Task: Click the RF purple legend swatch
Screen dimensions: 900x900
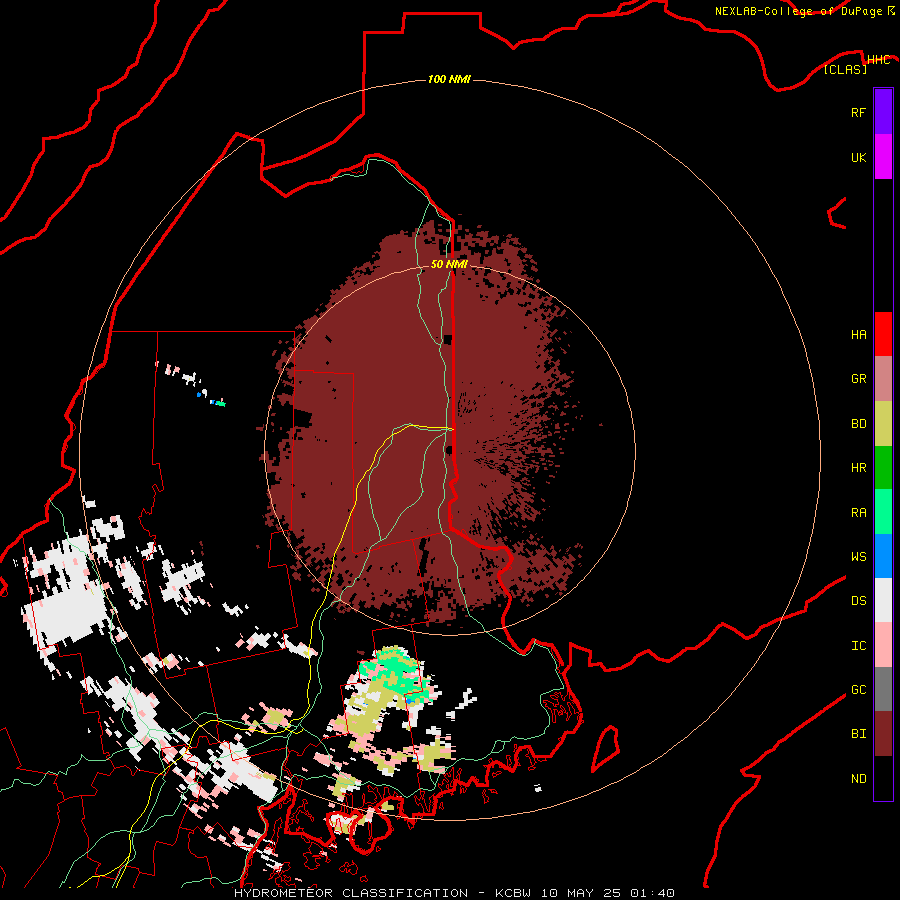Action: (883, 112)
